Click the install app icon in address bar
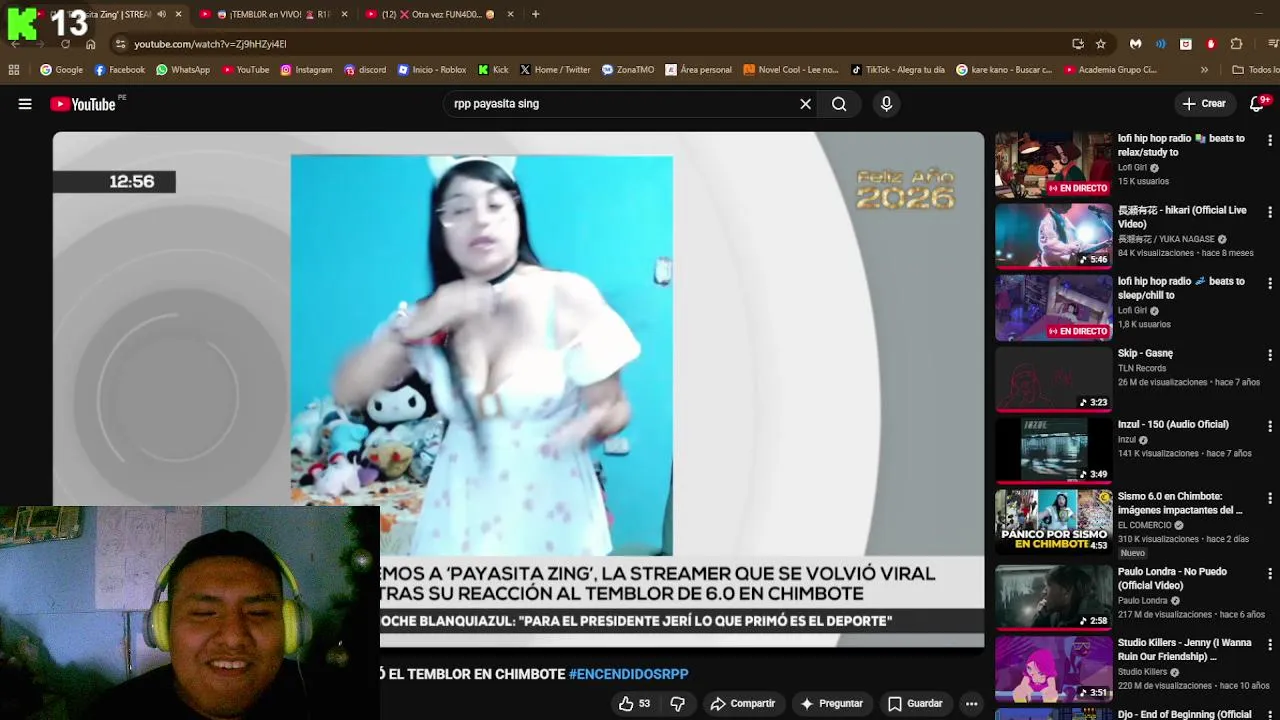 click(1077, 44)
